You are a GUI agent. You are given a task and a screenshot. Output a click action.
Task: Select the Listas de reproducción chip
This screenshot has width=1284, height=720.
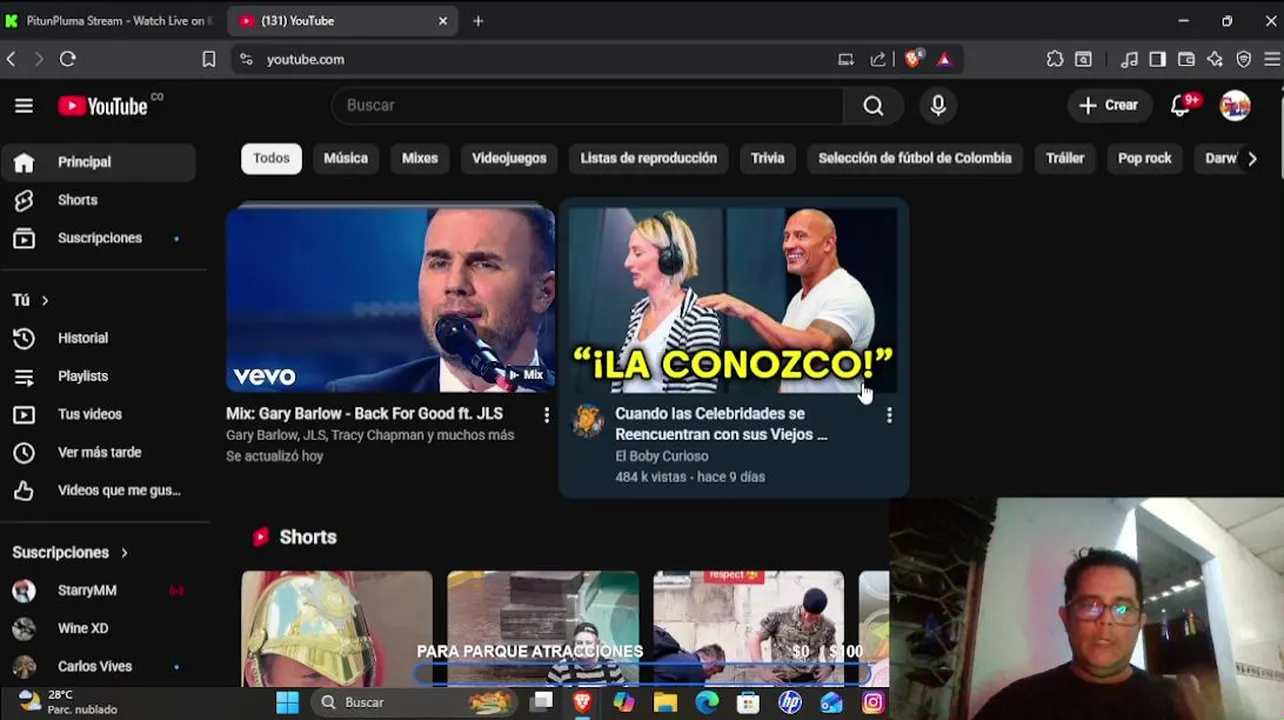pyautogui.click(x=649, y=158)
